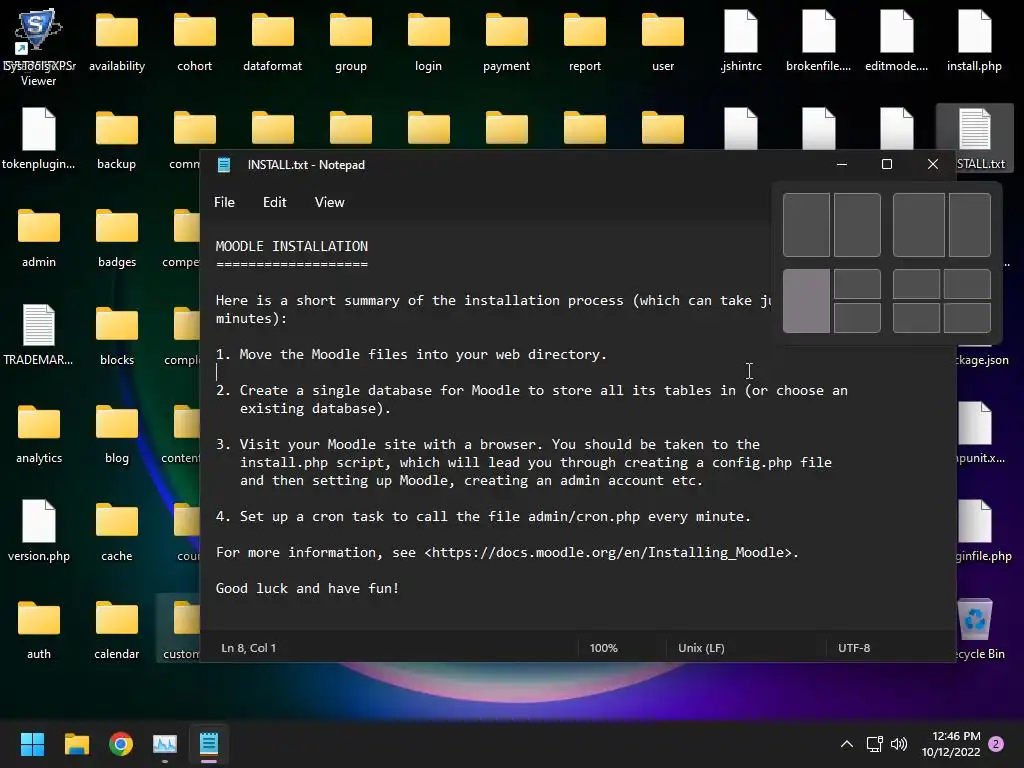This screenshot has height=768, width=1024.
Task: Click 'Move the Moodle files' step one line
Action: tap(411, 355)
